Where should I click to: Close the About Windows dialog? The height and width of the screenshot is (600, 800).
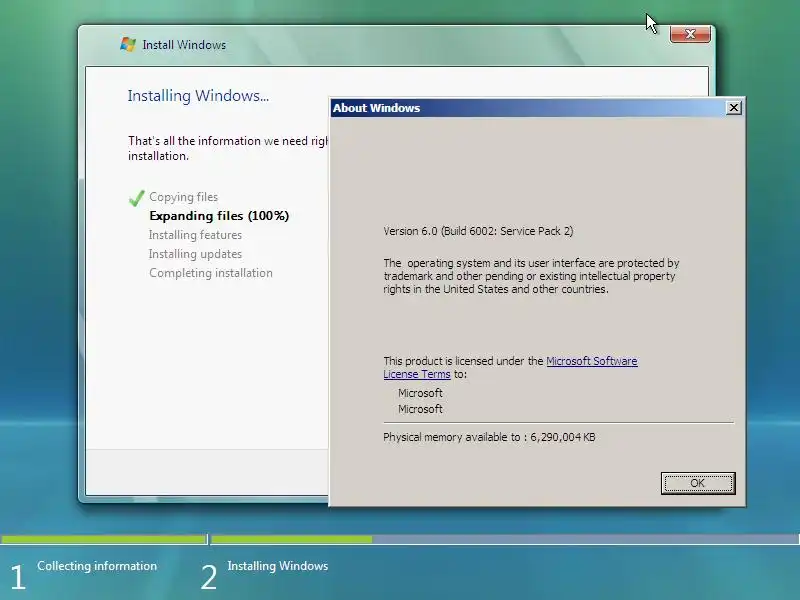click(733, 108)
